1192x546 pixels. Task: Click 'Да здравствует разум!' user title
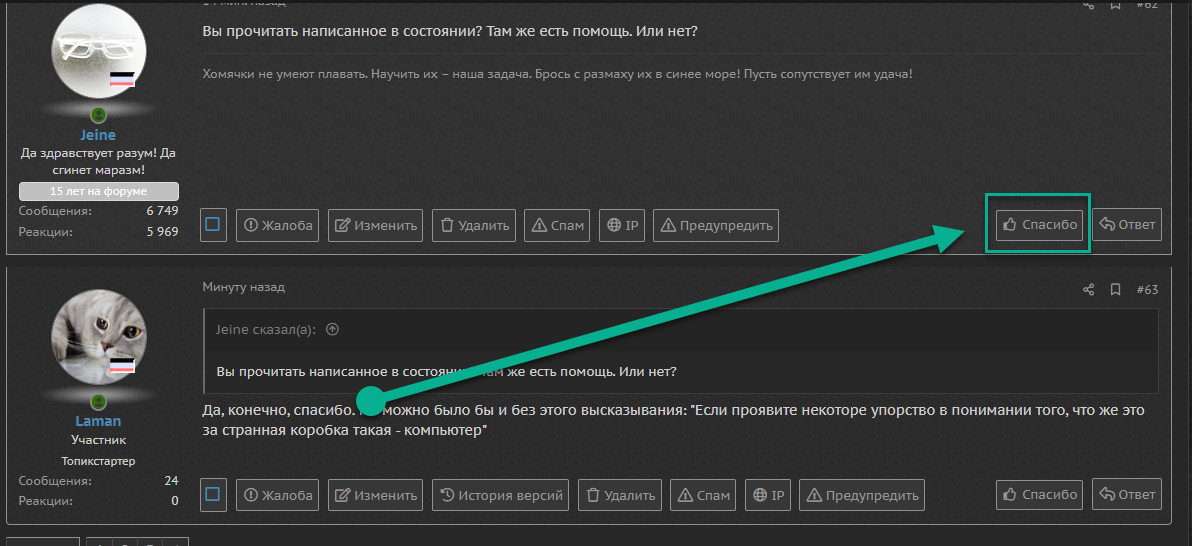click(98, 161)
